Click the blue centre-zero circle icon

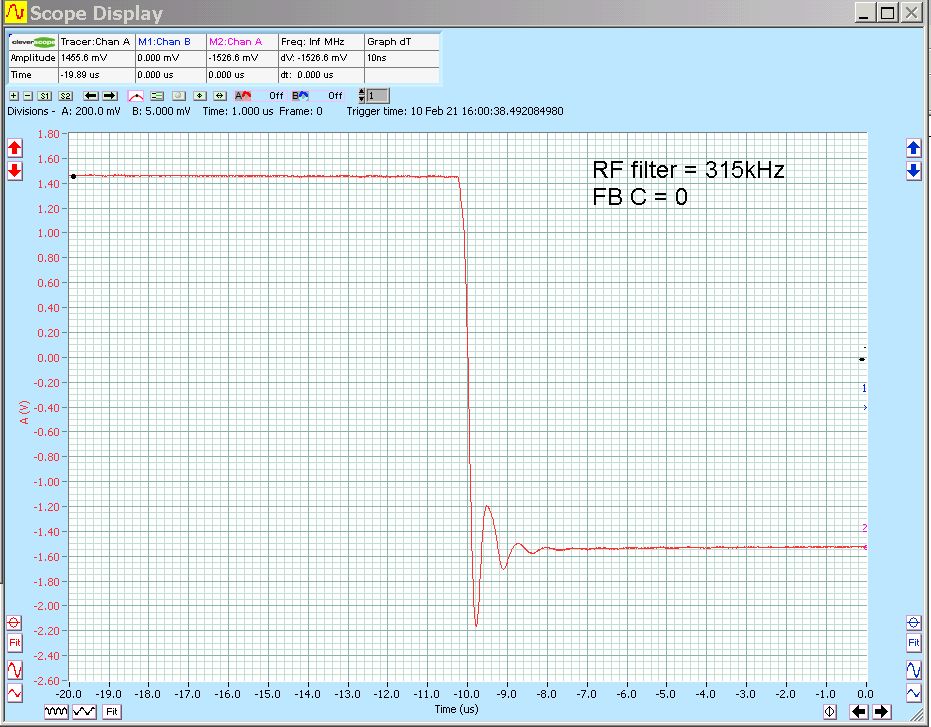914,622
